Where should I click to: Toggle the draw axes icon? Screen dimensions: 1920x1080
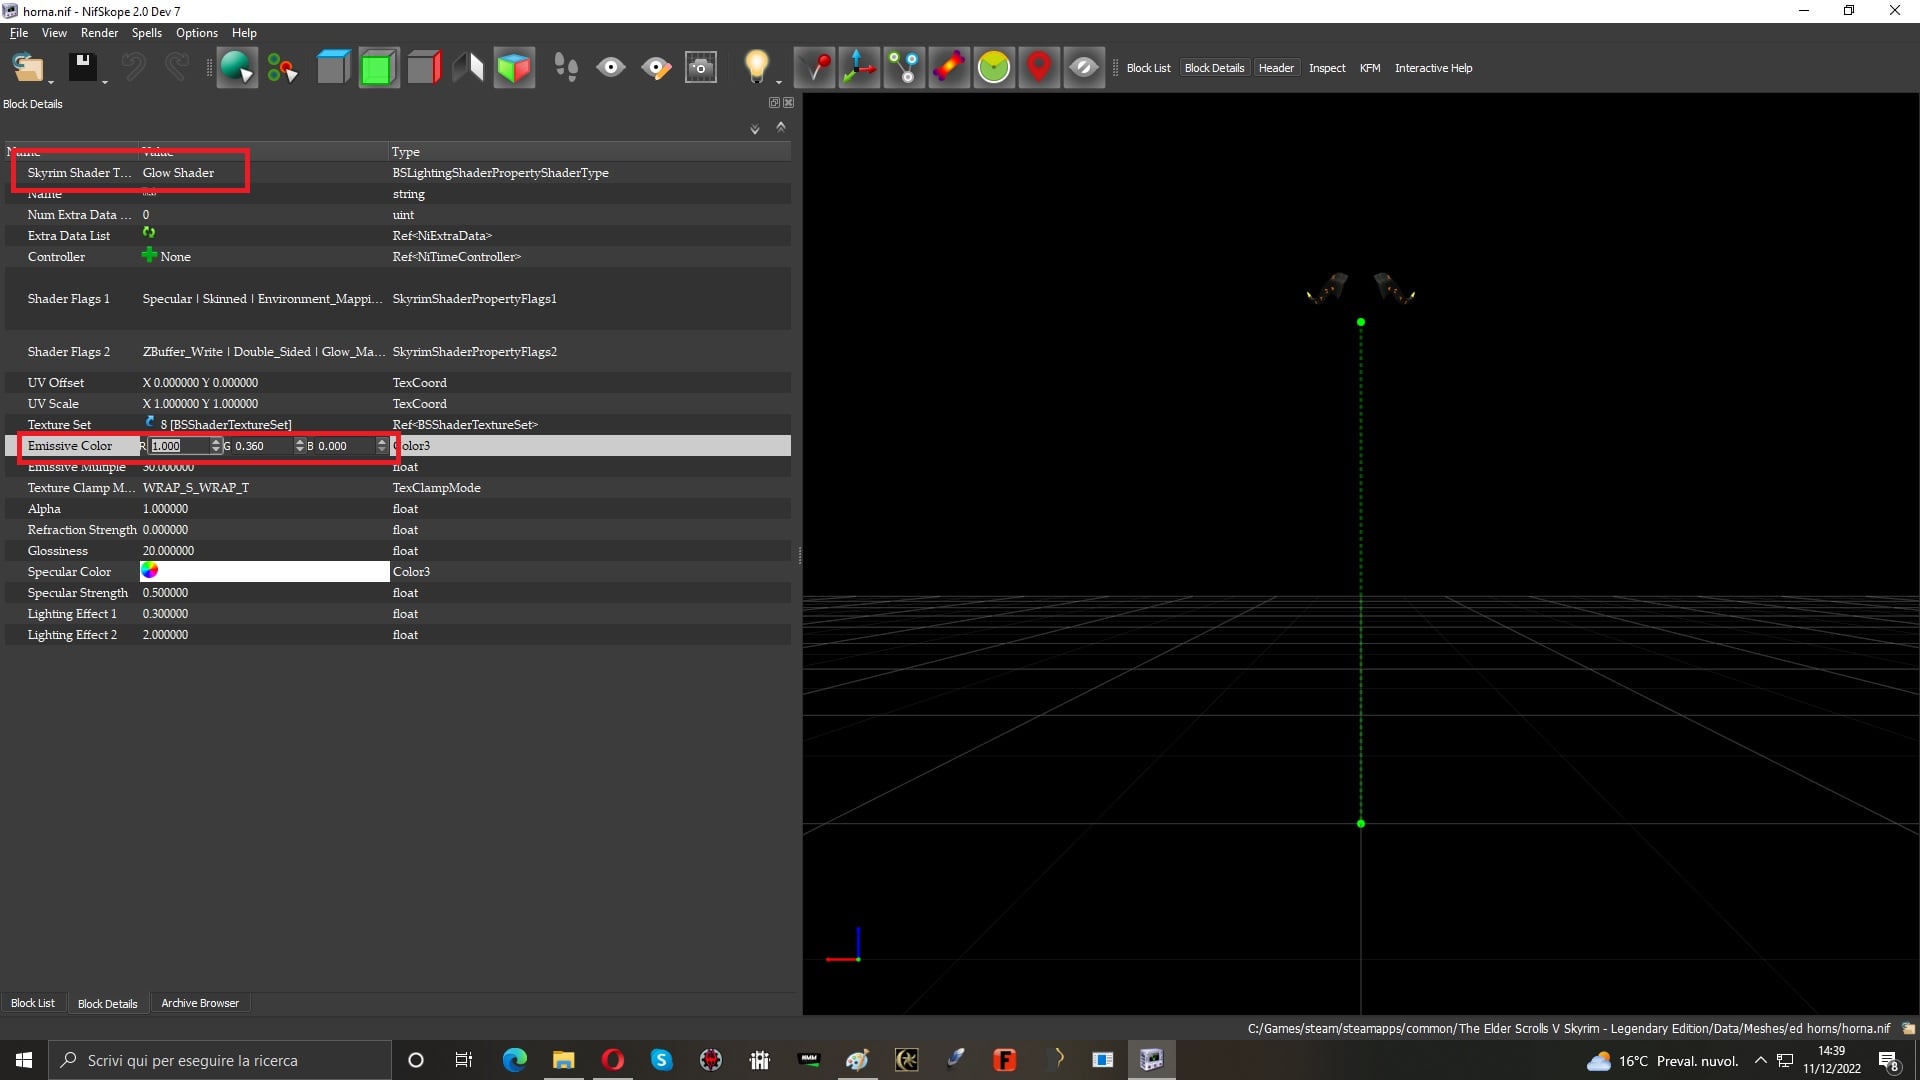point(859,68)
